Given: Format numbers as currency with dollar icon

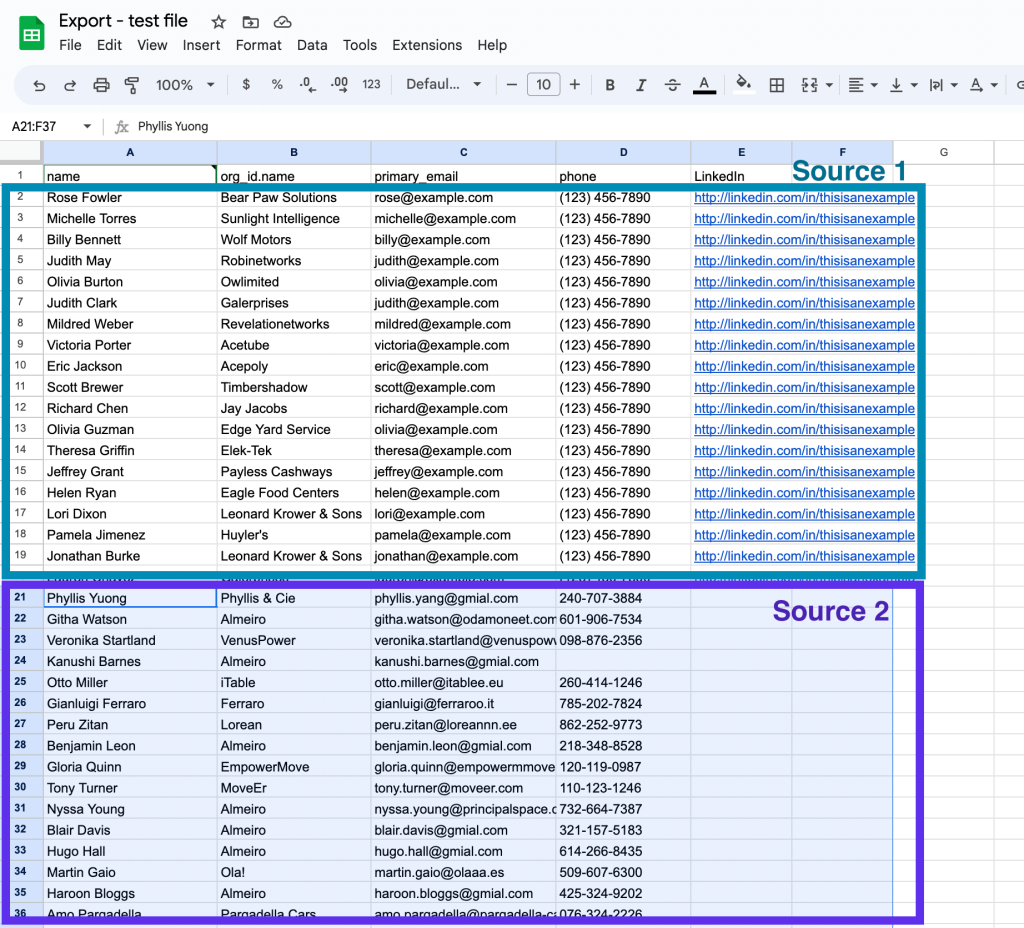Looking at the screenshot, I should 246,85.
